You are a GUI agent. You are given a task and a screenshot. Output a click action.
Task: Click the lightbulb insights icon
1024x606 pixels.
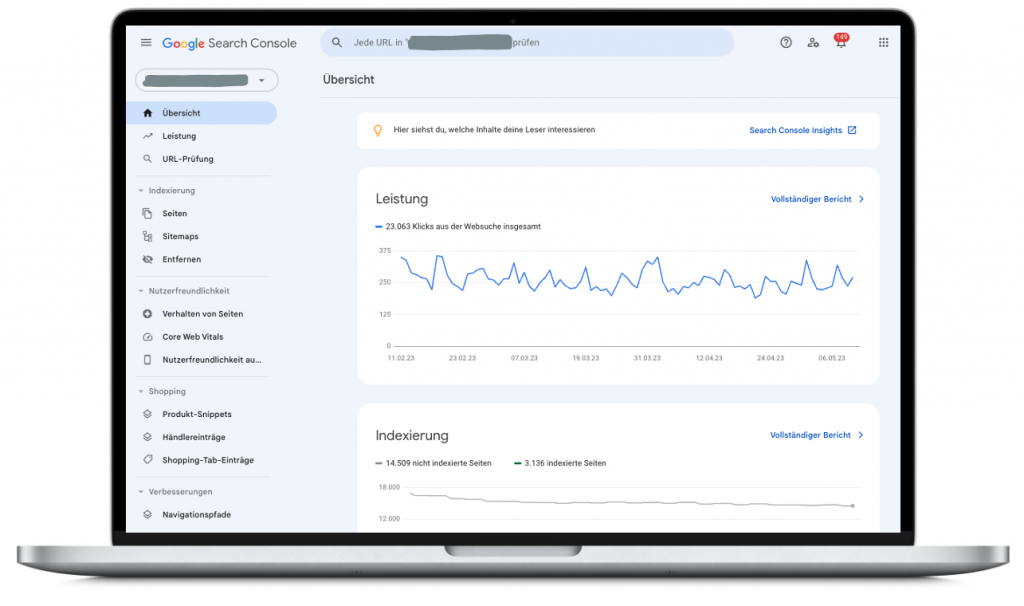tap(378, 130)
